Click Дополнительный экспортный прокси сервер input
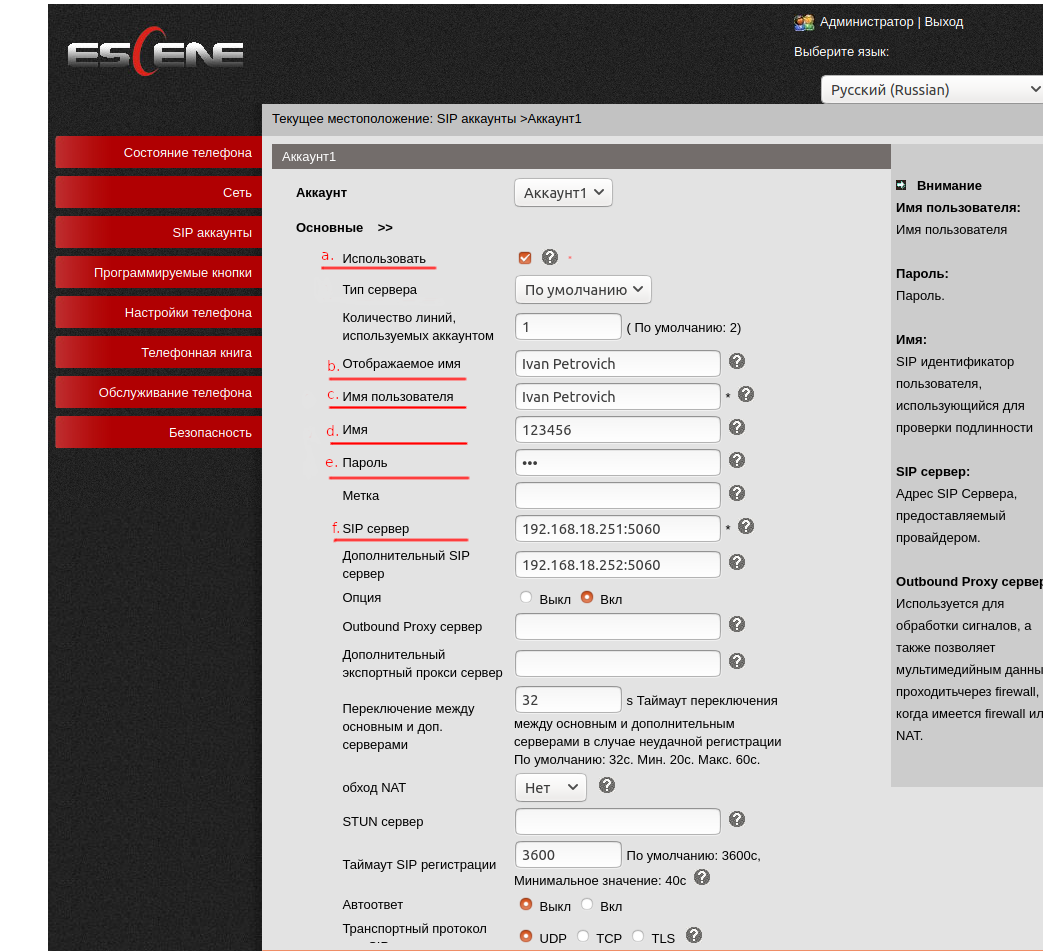 point(617,664)
